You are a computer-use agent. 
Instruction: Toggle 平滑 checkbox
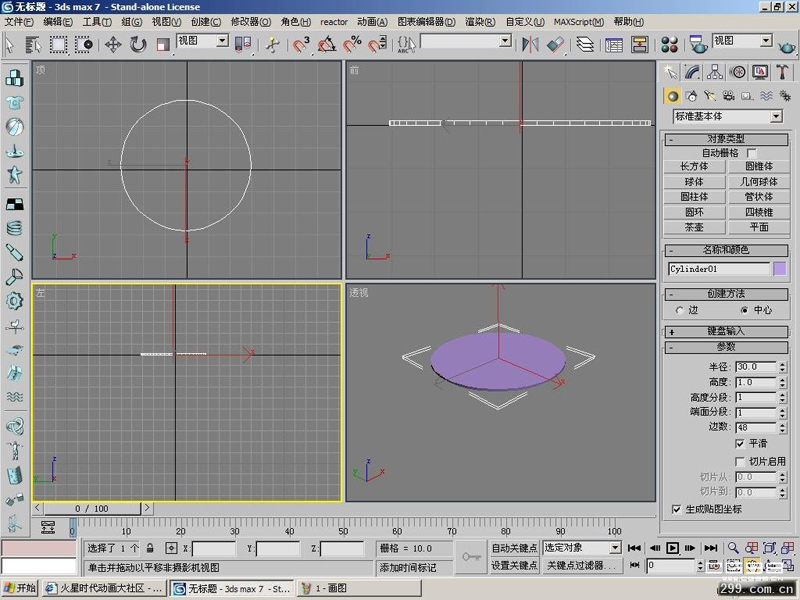(740, 443)
